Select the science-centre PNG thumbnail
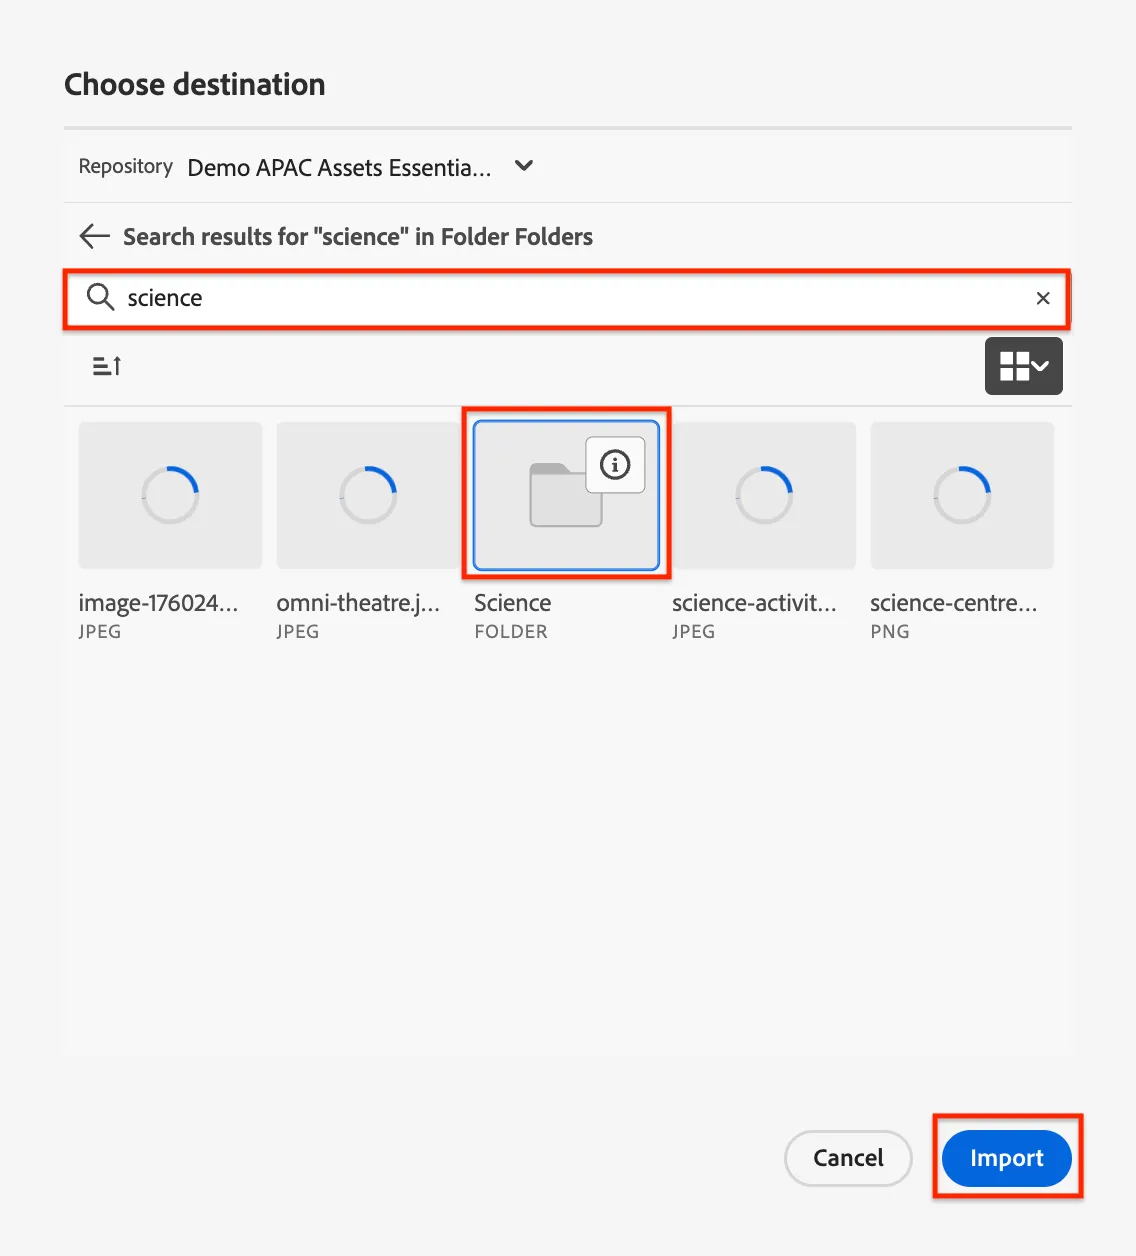 point(962,495)
